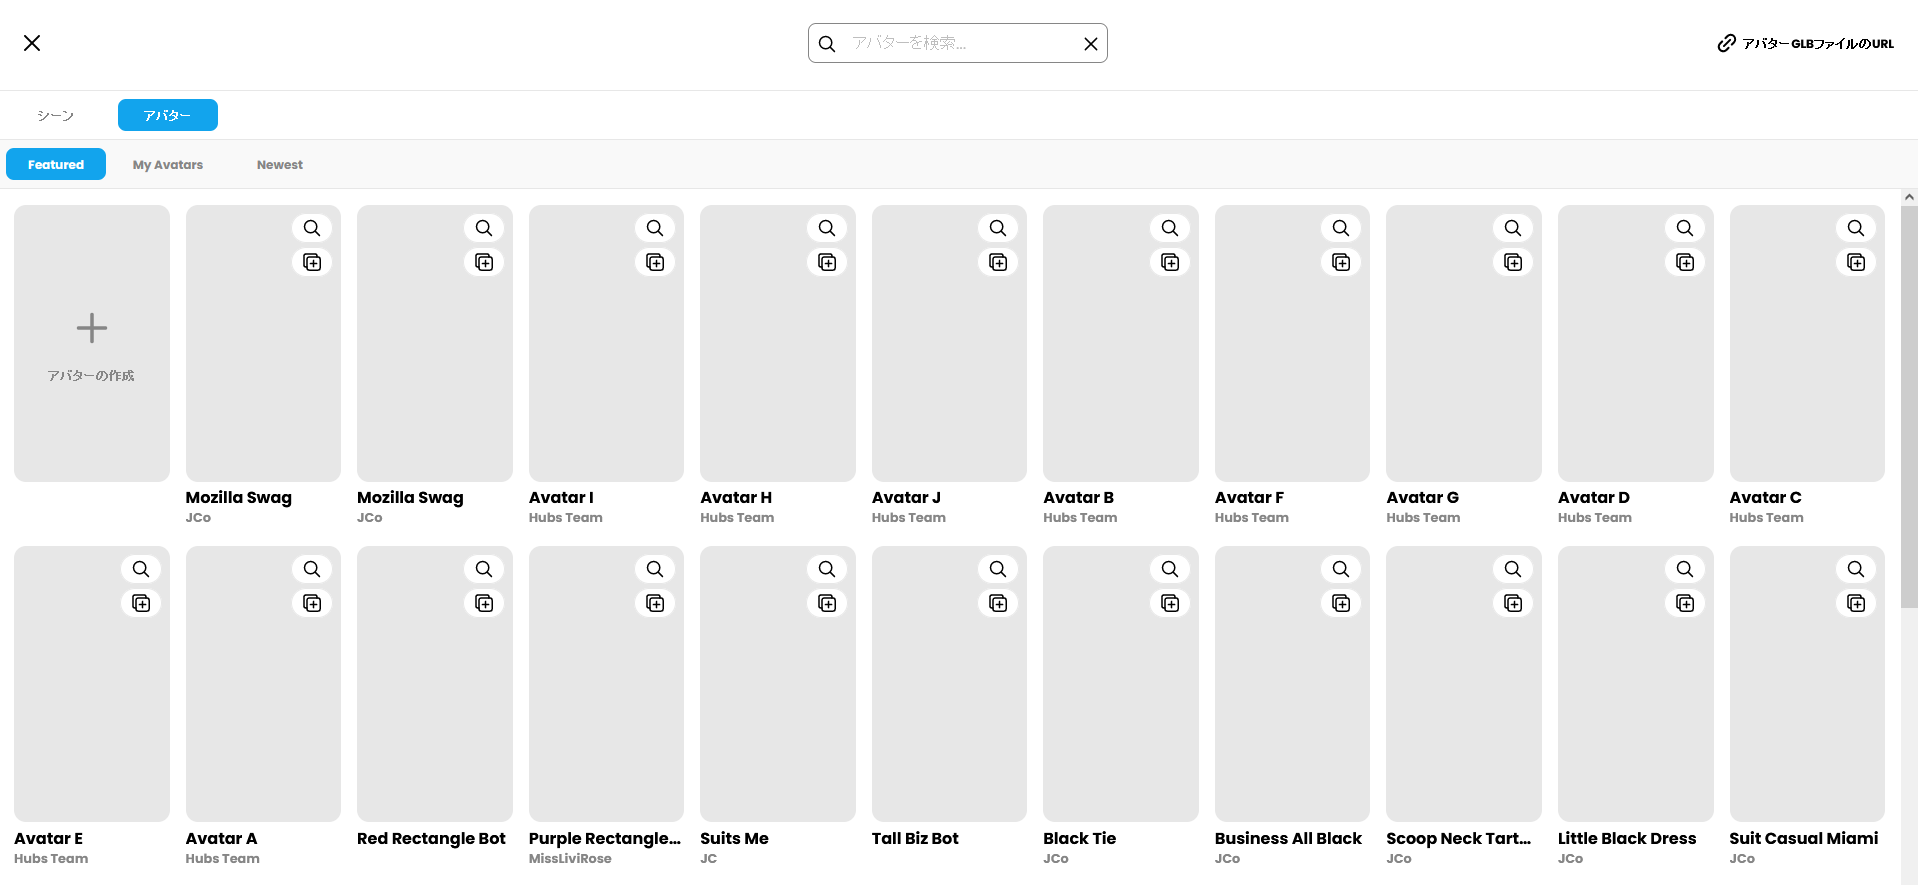1918x885 pixels.
Task: Select the Featured filter tab
Action: coord(56,164)
